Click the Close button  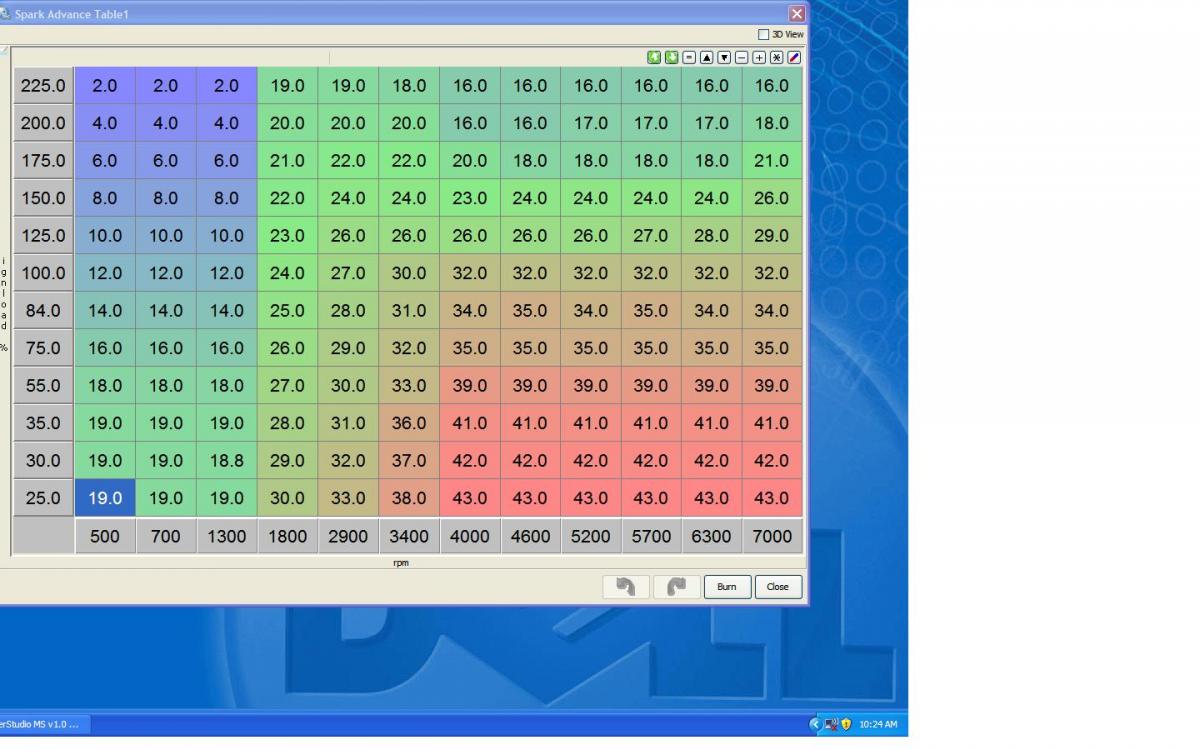(778, 587)
